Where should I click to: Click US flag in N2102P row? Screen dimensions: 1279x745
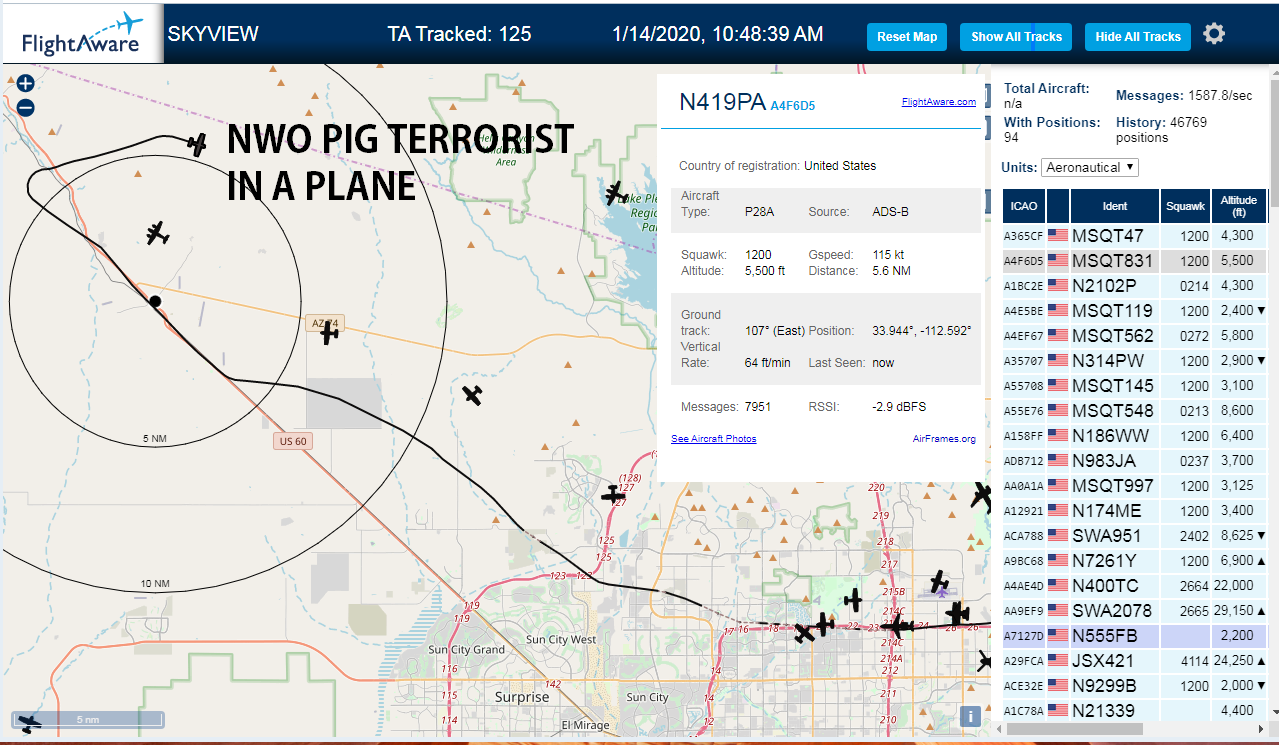tap(1058, 286)
